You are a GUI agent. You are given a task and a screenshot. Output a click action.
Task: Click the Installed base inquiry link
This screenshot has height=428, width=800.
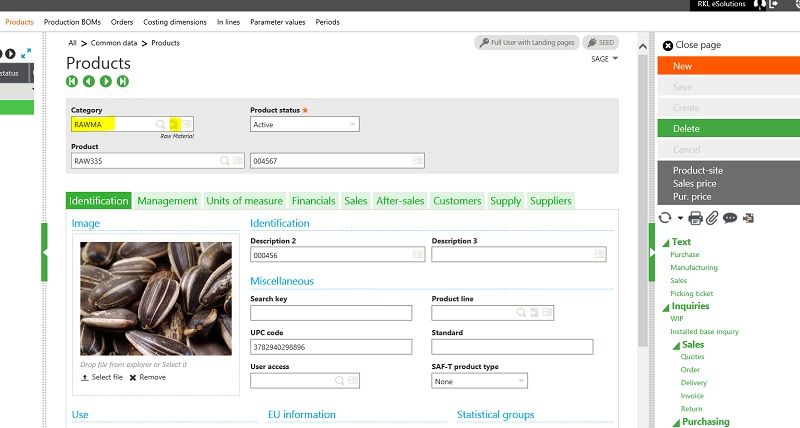(704, 331)
